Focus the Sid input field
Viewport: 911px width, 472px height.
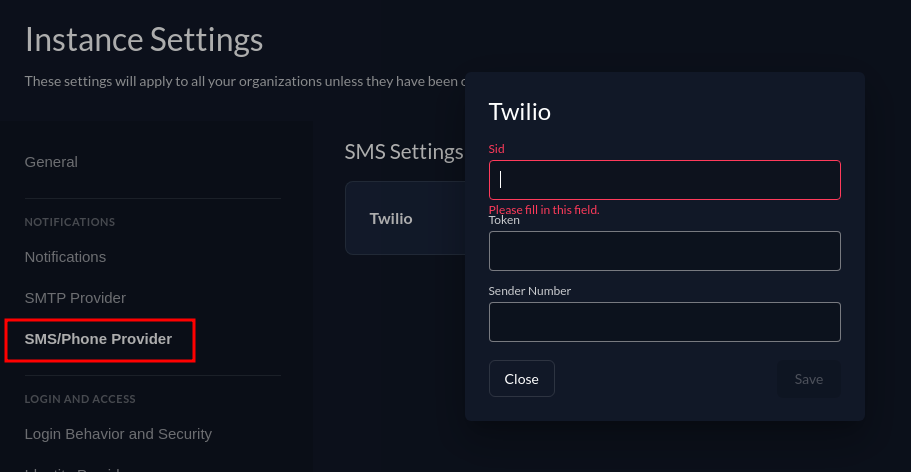pos(664,180)
